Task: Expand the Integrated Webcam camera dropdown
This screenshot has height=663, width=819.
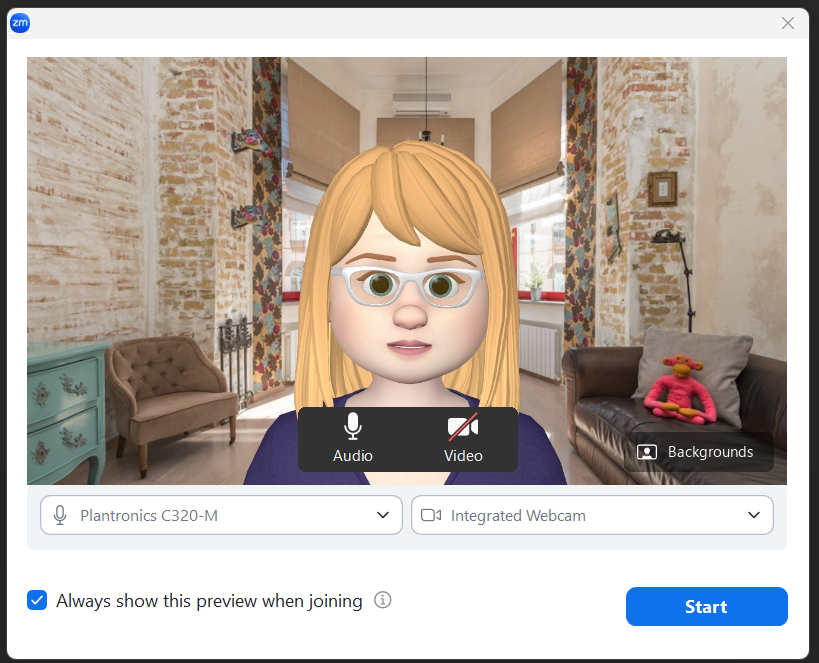Action: click(592, 515)
